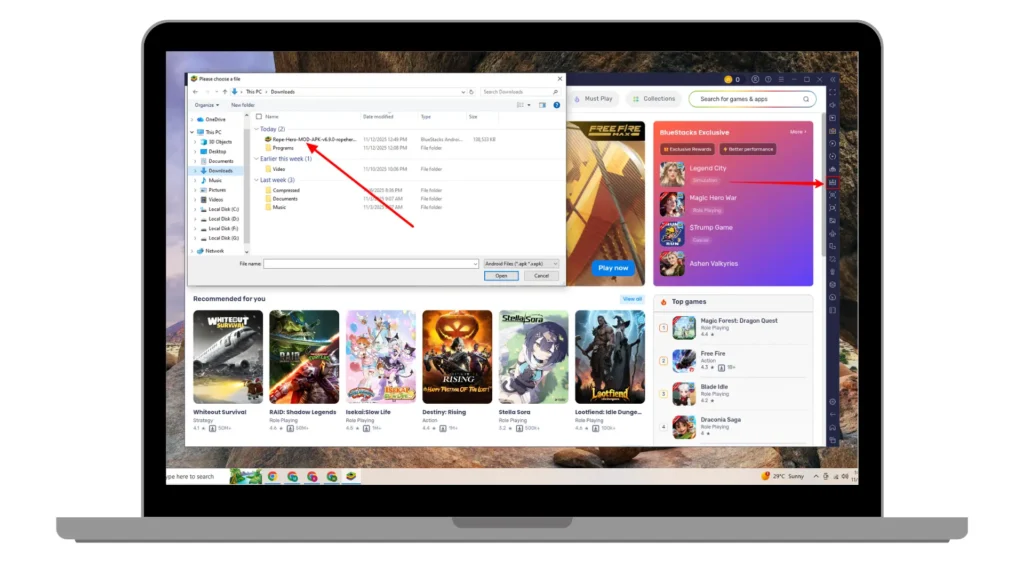Open recent apps icon at sidebar bottom
Image resolution: width=1024 pixels, height=576 pixels.
click(x=832, y=440)
